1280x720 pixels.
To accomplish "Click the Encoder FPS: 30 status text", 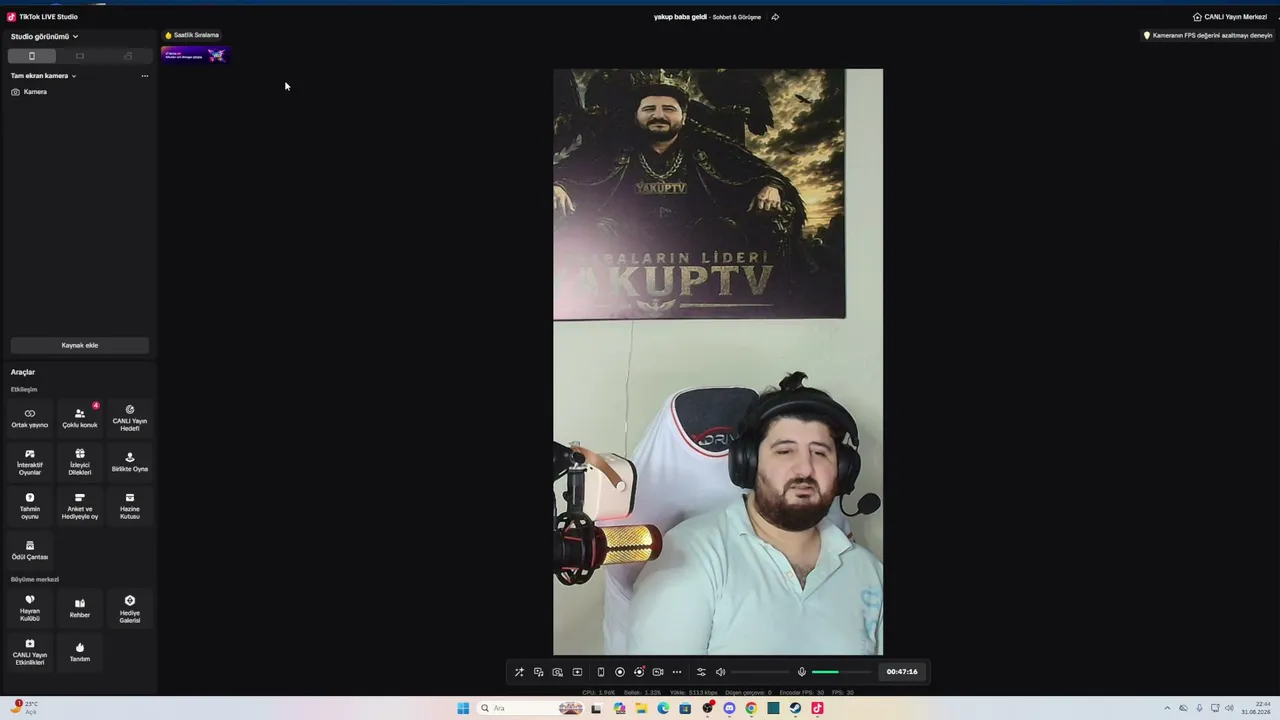I will (802, 692).
